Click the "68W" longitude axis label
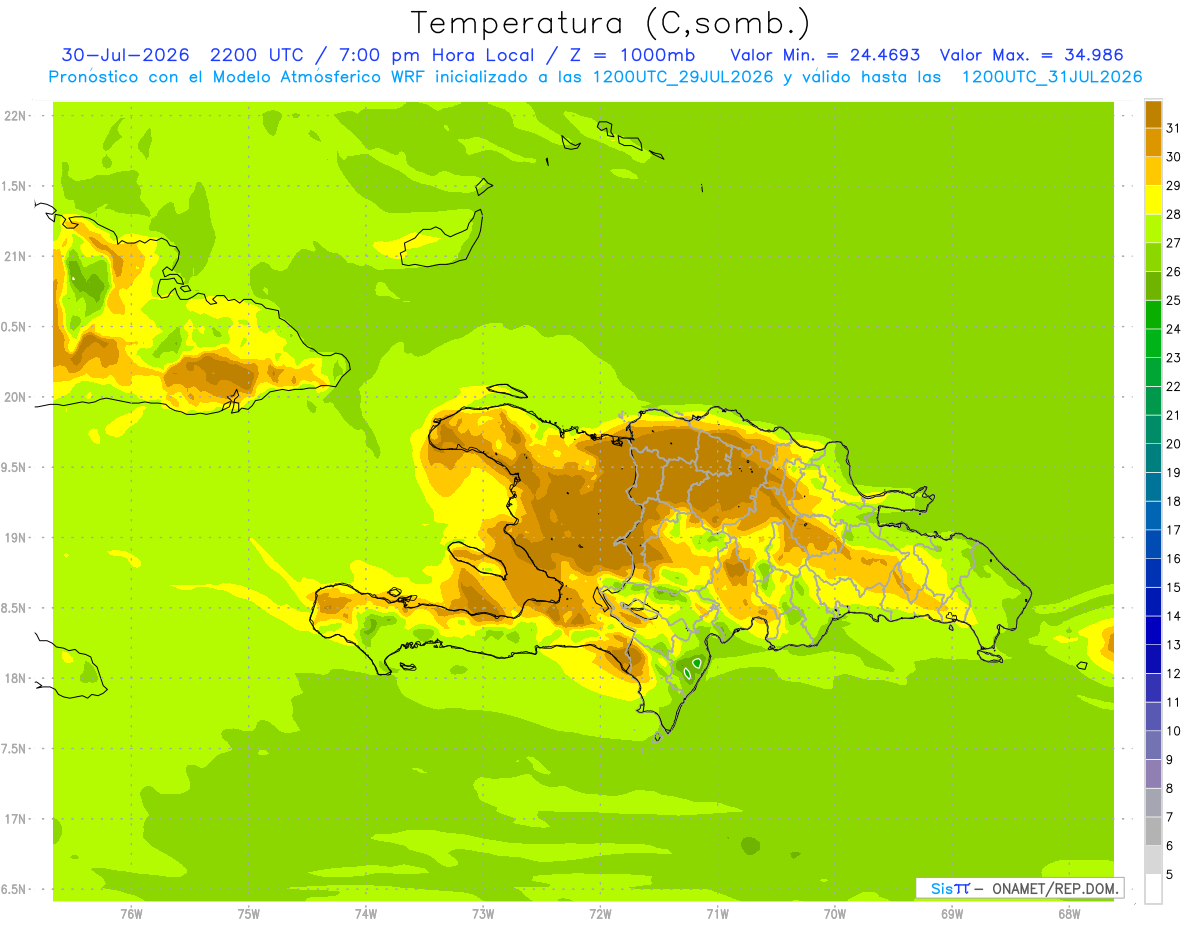 [1069, 913]
